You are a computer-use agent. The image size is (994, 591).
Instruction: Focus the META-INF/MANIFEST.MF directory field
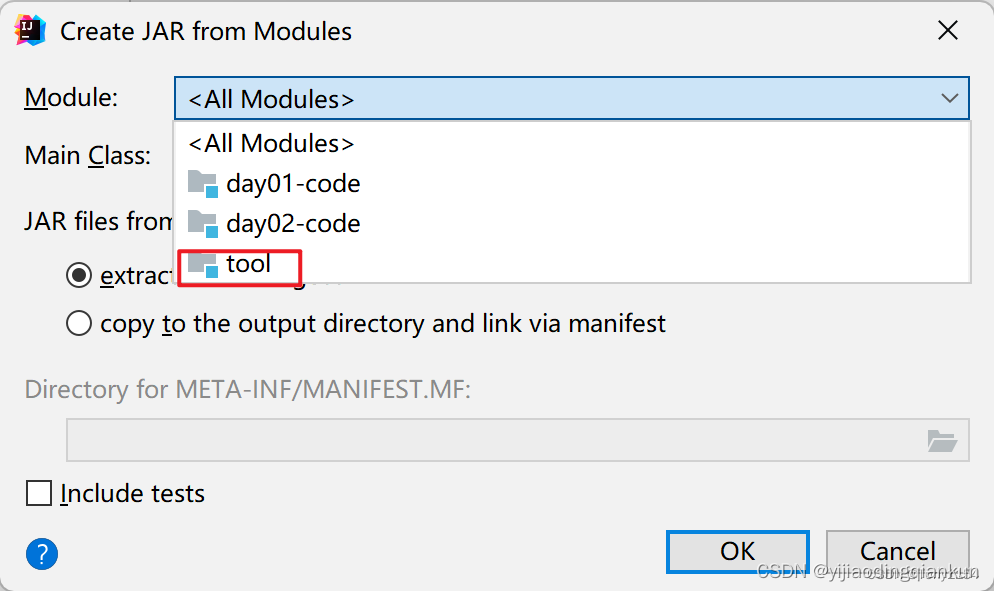(517, 440)
